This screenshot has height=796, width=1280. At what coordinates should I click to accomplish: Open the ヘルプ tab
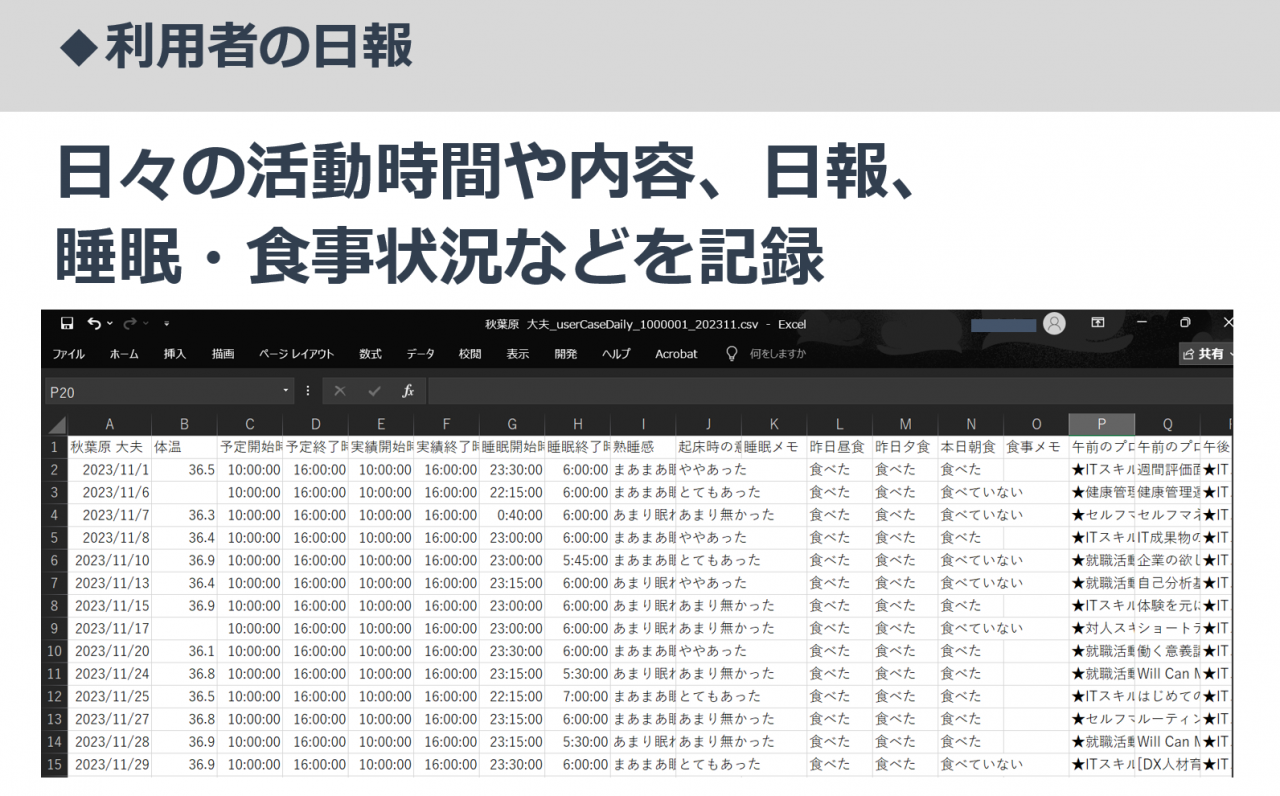pos(616,354)
